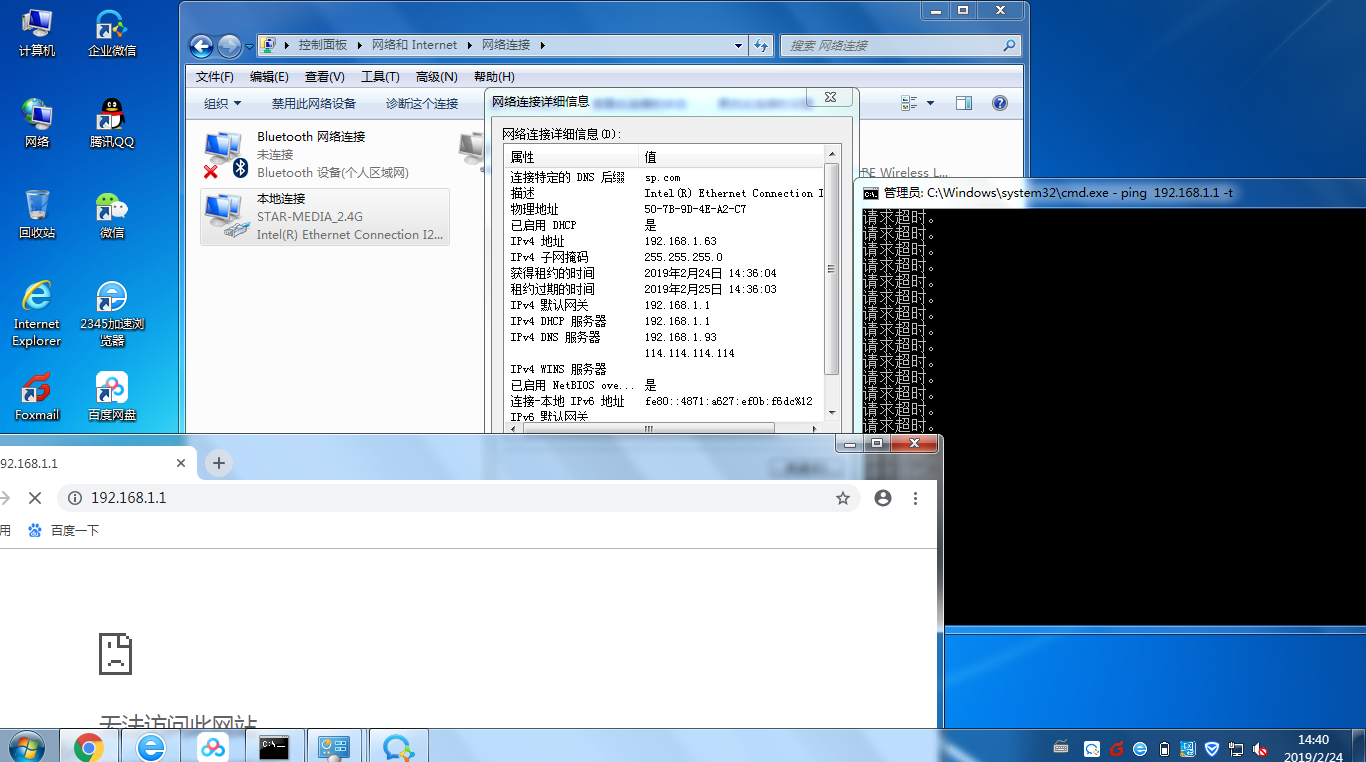Expand the address bar history dropdown

pos(739,46)
